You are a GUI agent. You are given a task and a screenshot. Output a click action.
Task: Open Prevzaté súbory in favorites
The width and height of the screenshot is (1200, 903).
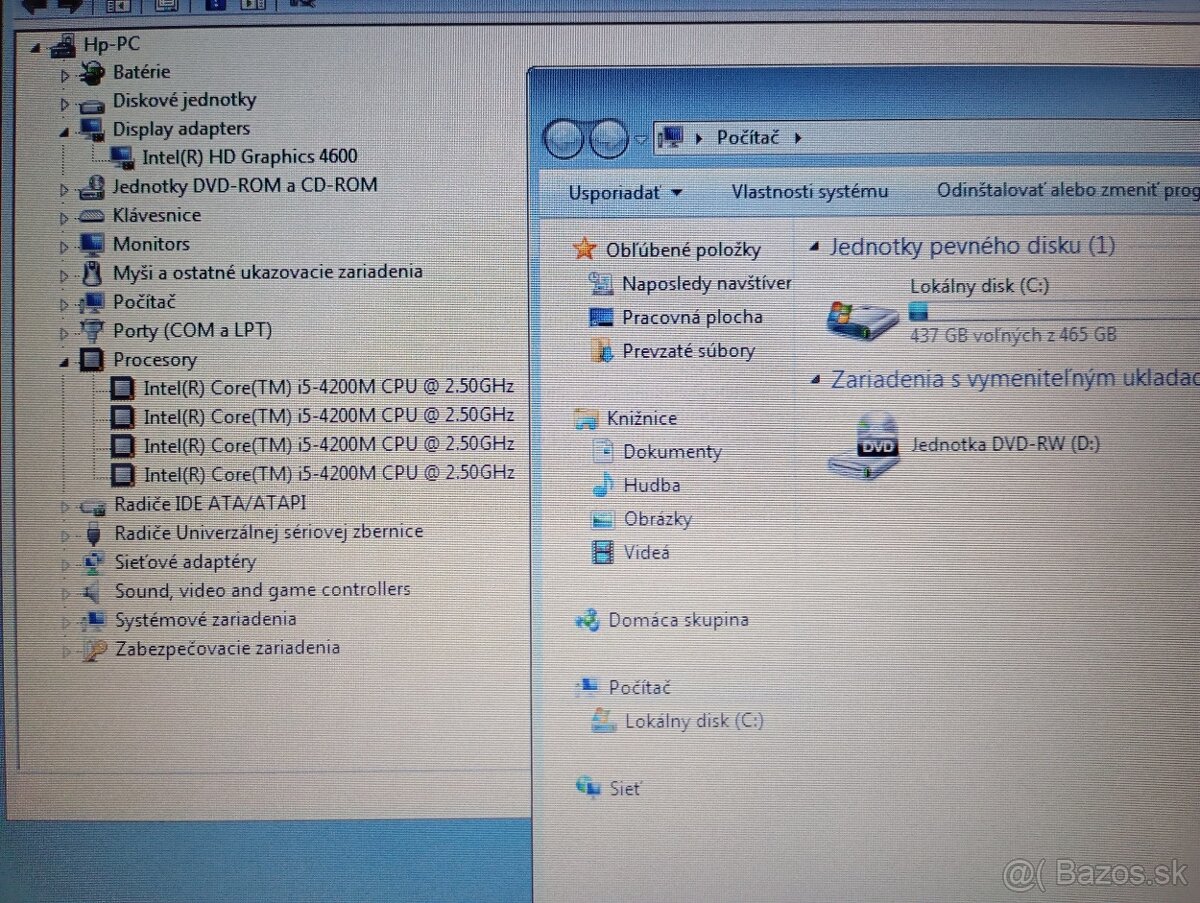(x=688, y=351)
